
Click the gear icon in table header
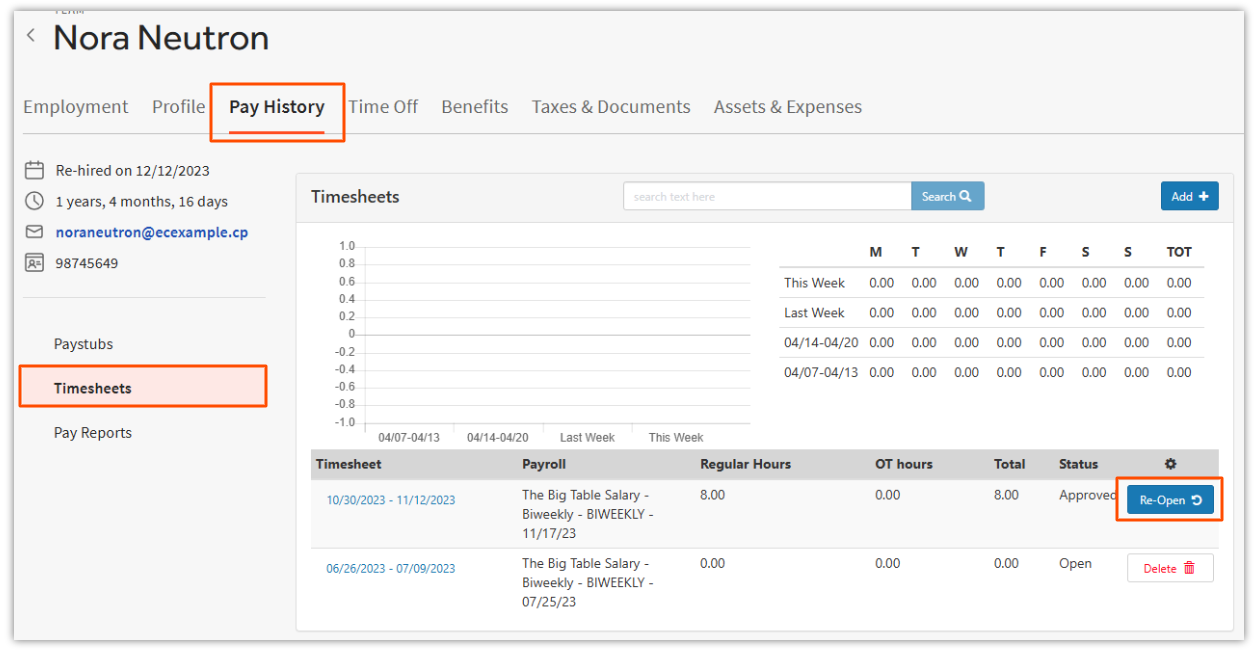(x=1171, y=464)
